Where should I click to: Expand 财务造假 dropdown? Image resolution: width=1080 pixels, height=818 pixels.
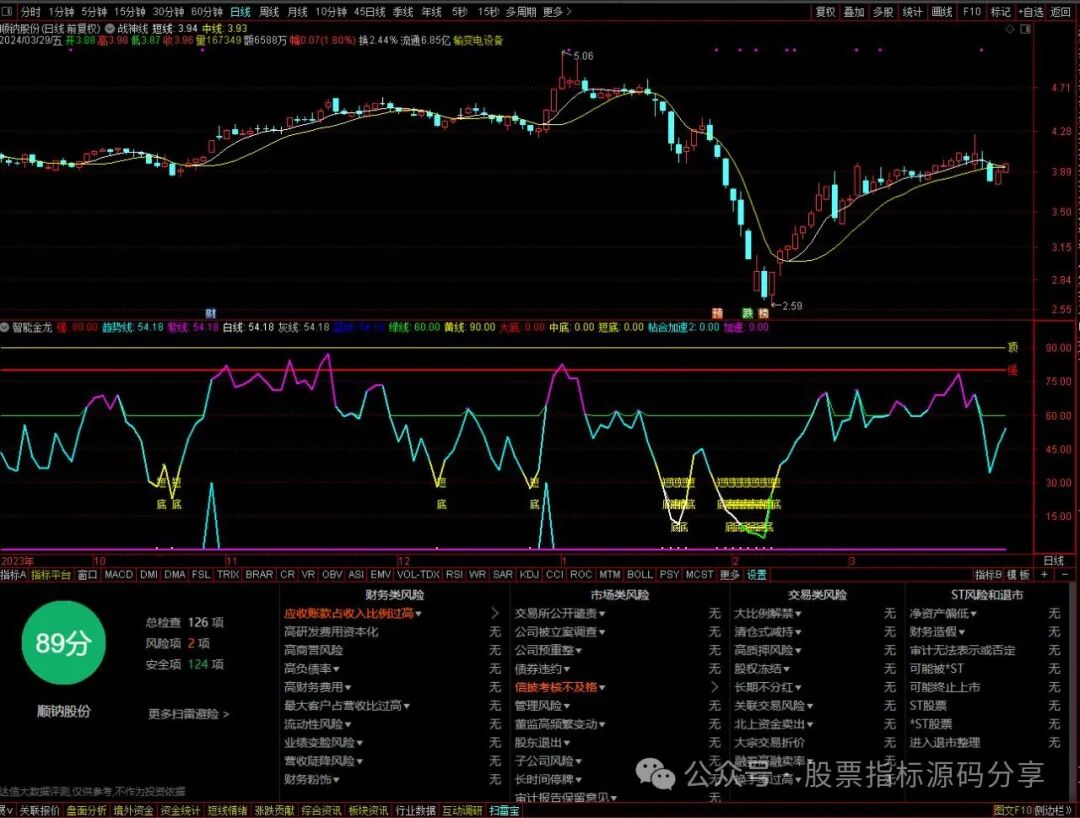(937, 631)
